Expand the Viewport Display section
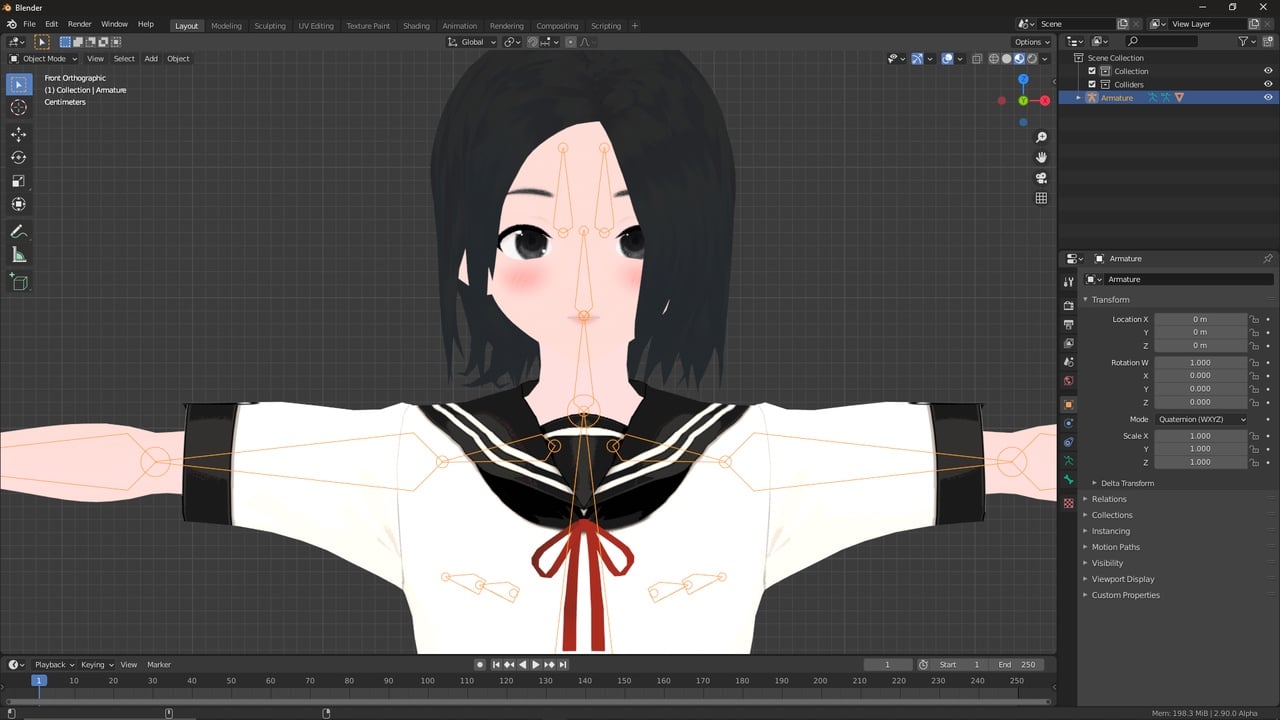The width and height of the screenshot is (1280, 720). [1122, 579]
